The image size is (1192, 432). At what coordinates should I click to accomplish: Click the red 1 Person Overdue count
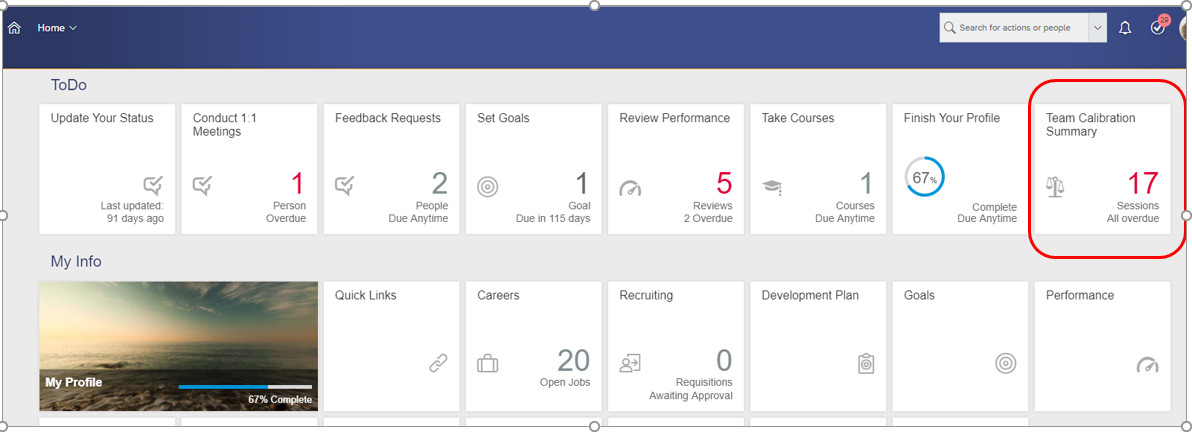tap(297, 184)
